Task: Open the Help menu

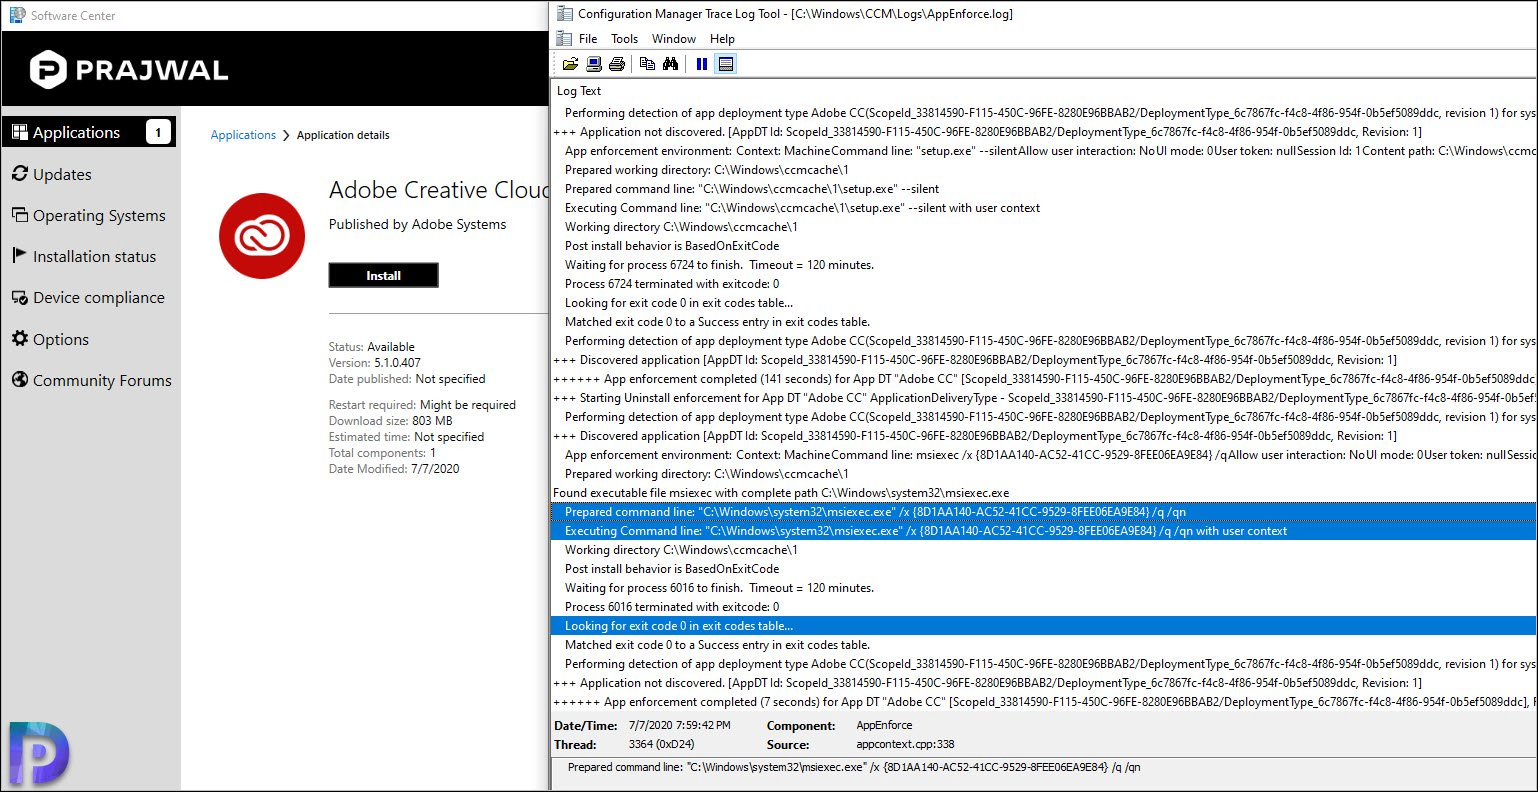Action: click(x=722, y=39)
